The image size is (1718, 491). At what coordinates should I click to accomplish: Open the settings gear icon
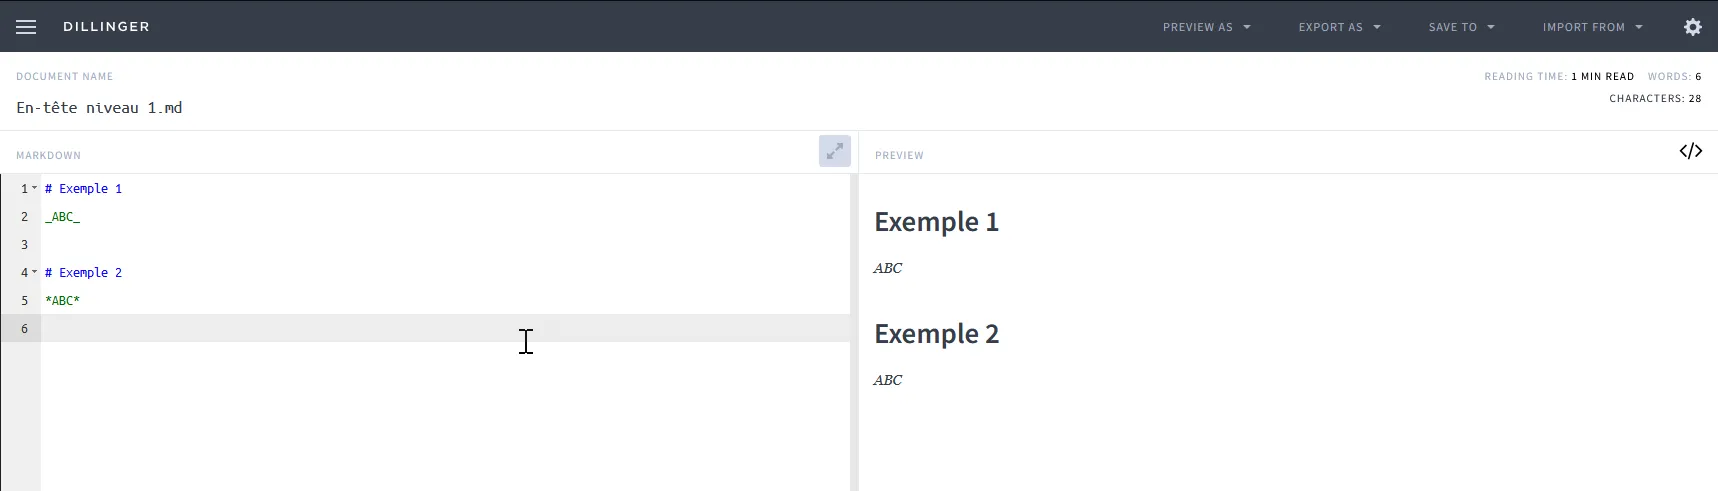1692,27
